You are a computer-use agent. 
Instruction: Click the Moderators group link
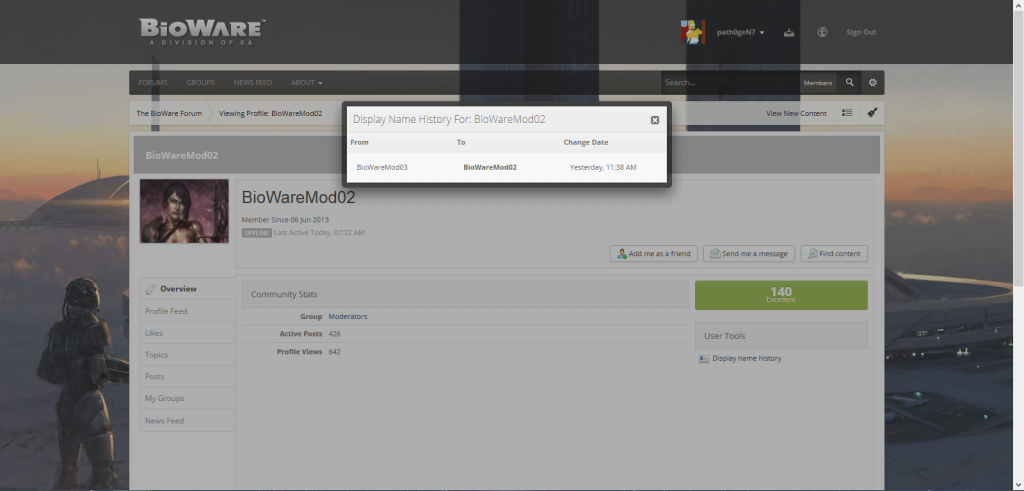[x=347, y=317]
